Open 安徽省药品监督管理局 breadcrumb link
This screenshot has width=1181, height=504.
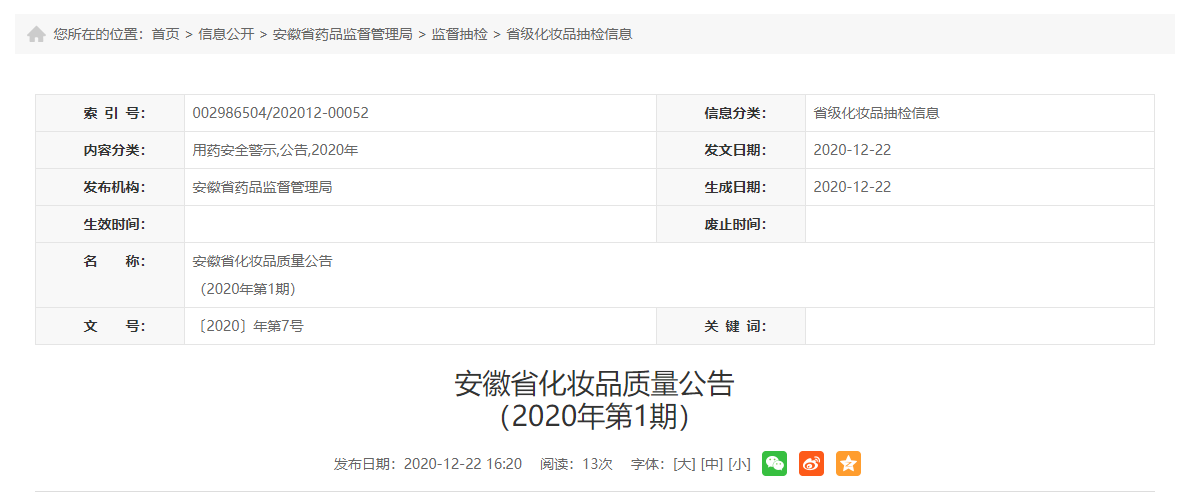342,34
